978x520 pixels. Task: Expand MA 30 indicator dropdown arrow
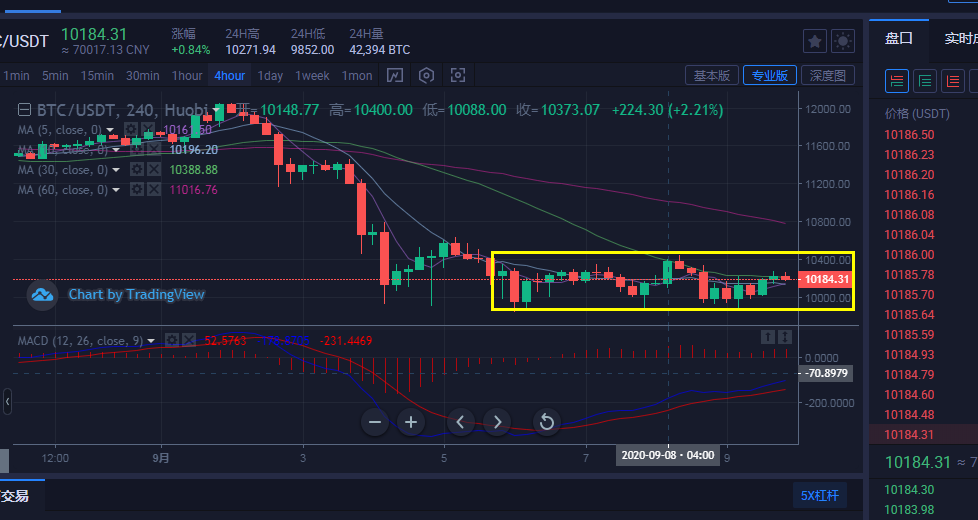[x=116, y=170]
